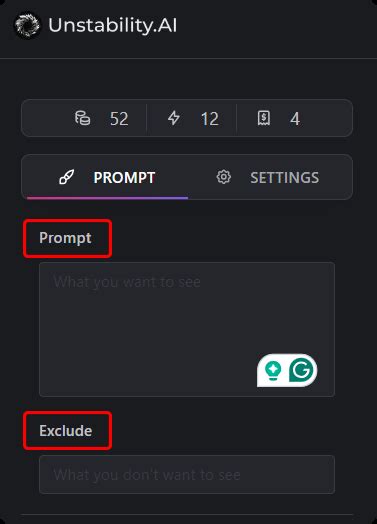The height and width of the screenshot is (524, 377).
Task: Click the lightning bolt icon
Action: pos(174,118)
